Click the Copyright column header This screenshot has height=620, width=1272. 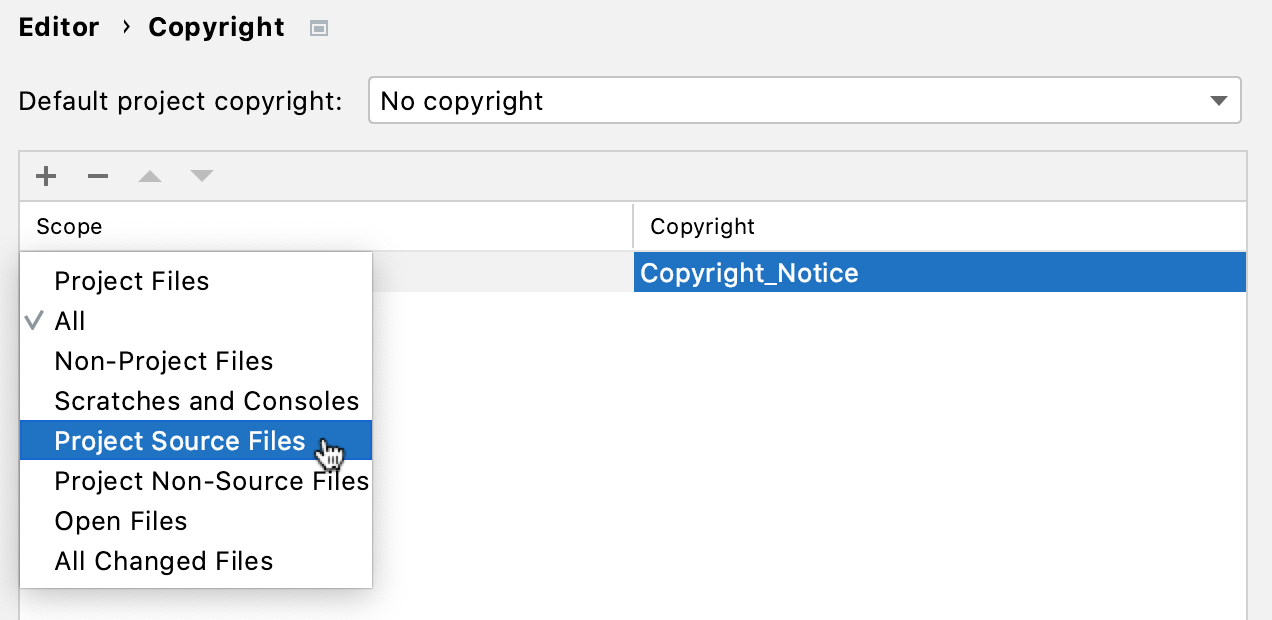[x=702, y=226]
